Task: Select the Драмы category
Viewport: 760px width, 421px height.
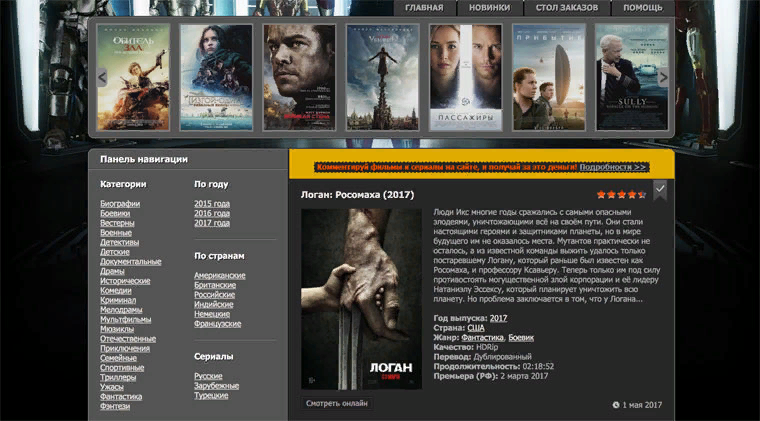Action: click(x=112, y=271)
